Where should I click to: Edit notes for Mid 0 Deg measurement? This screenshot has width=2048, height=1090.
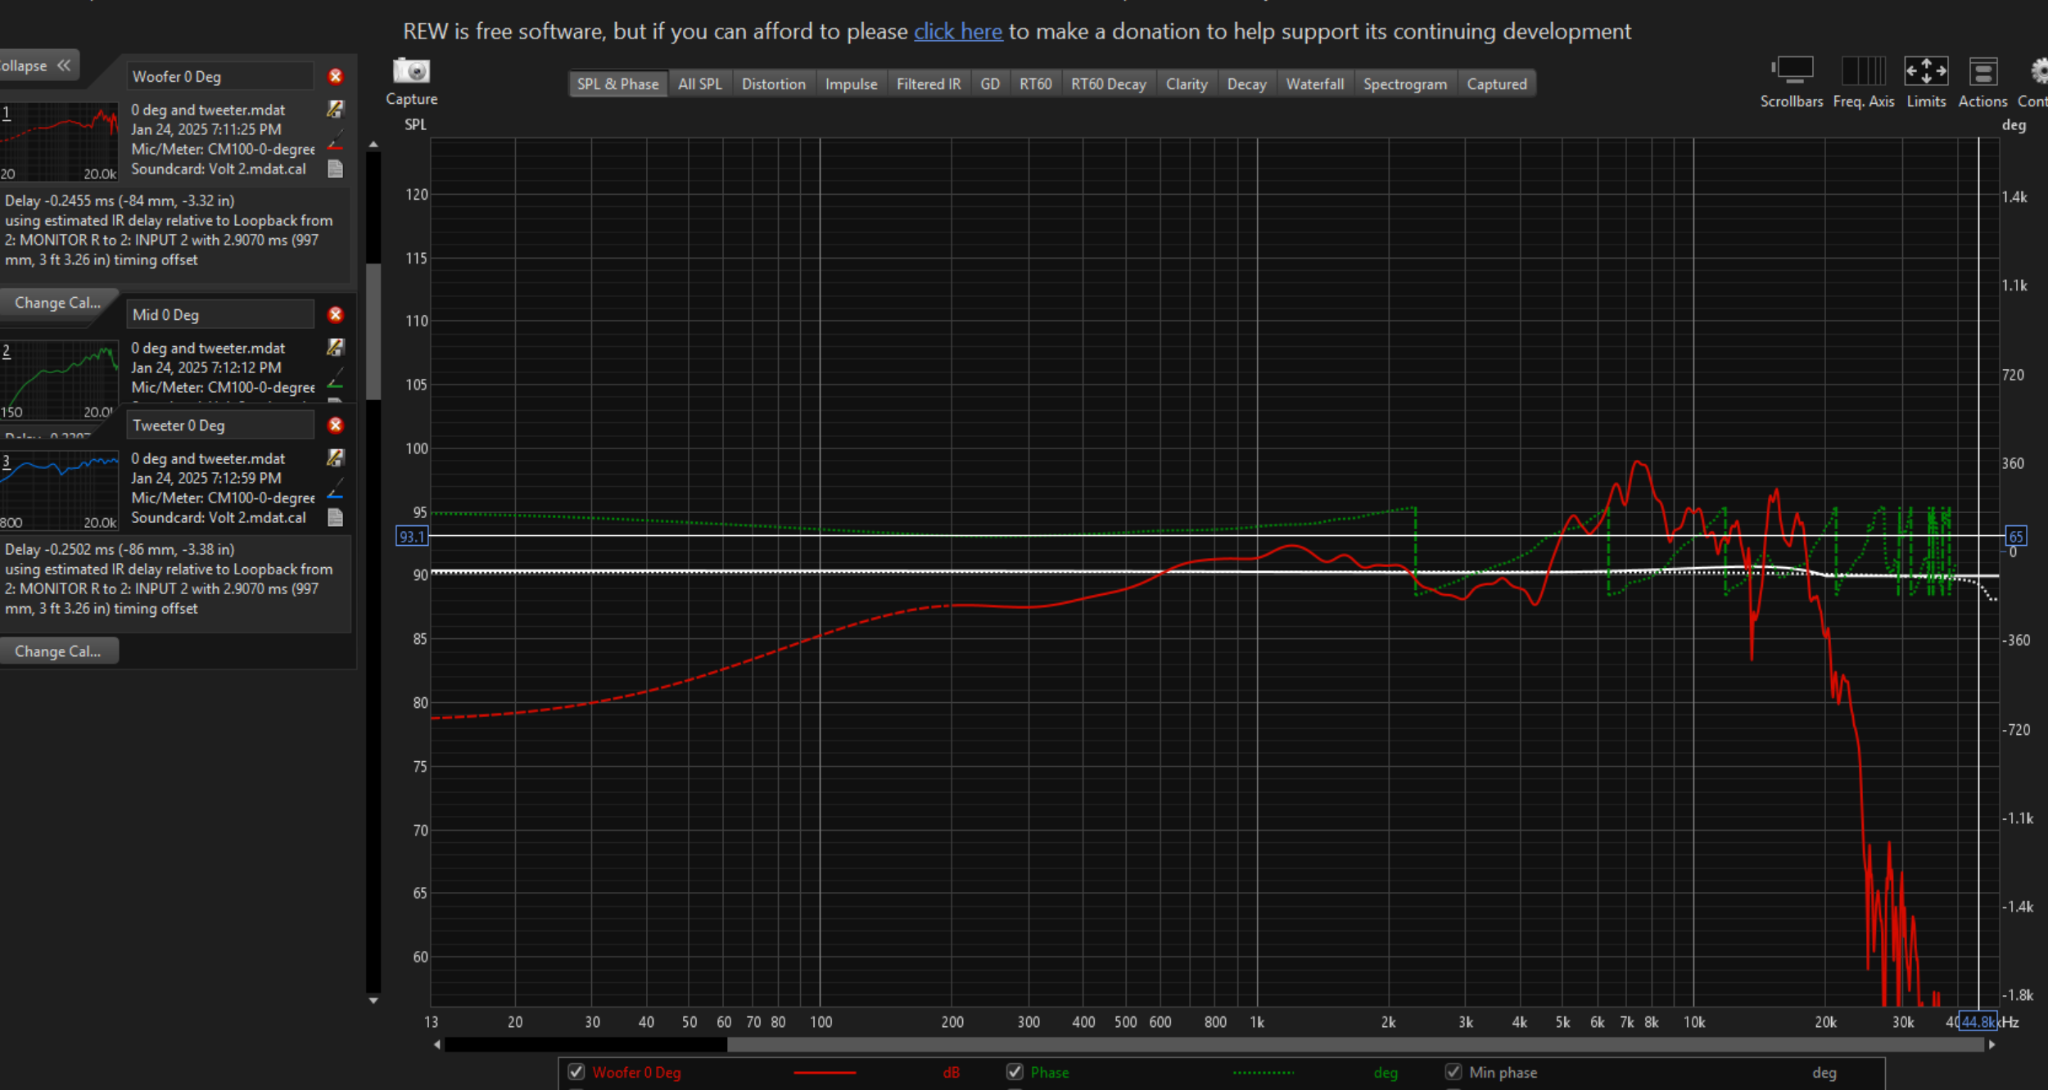[x=336, y=347]
